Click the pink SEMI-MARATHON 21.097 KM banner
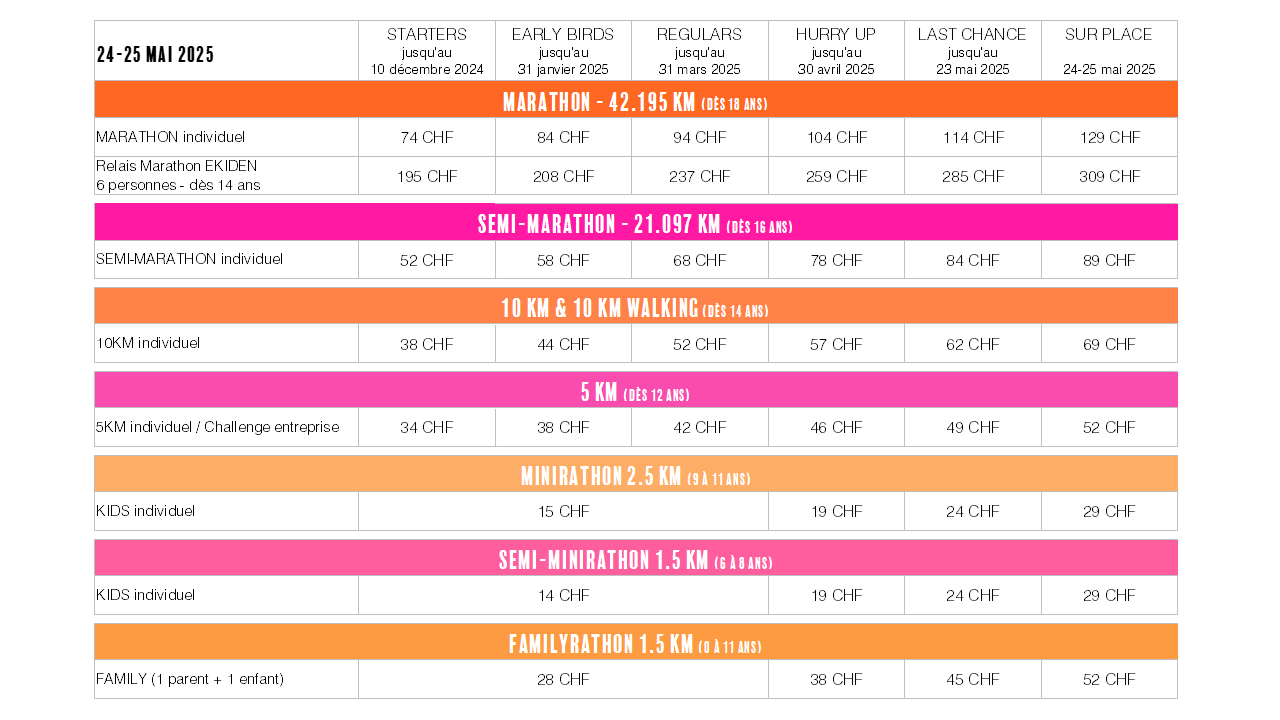The image size is (1280, 720). pos(636,223)
